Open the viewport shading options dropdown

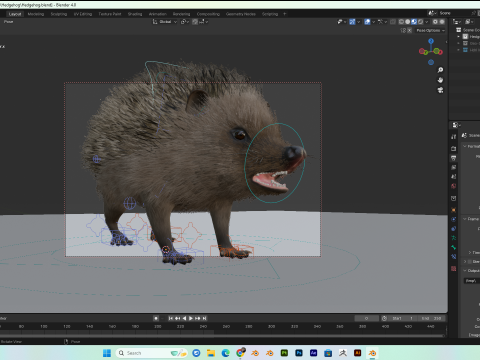(x=427, y=22)
